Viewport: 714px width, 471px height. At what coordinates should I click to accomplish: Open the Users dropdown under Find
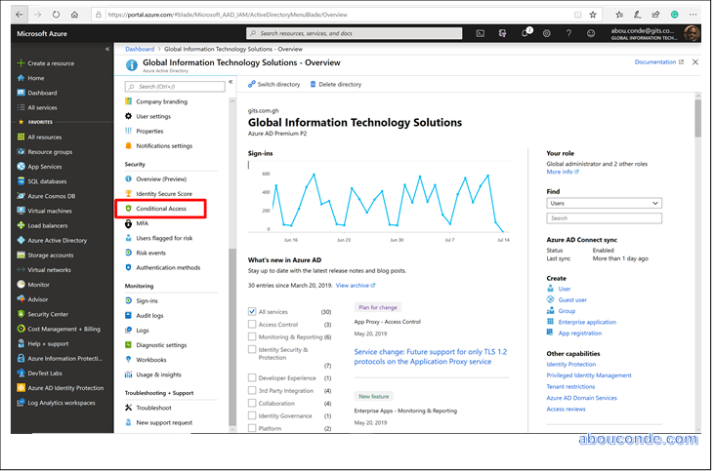coord(603,203)
